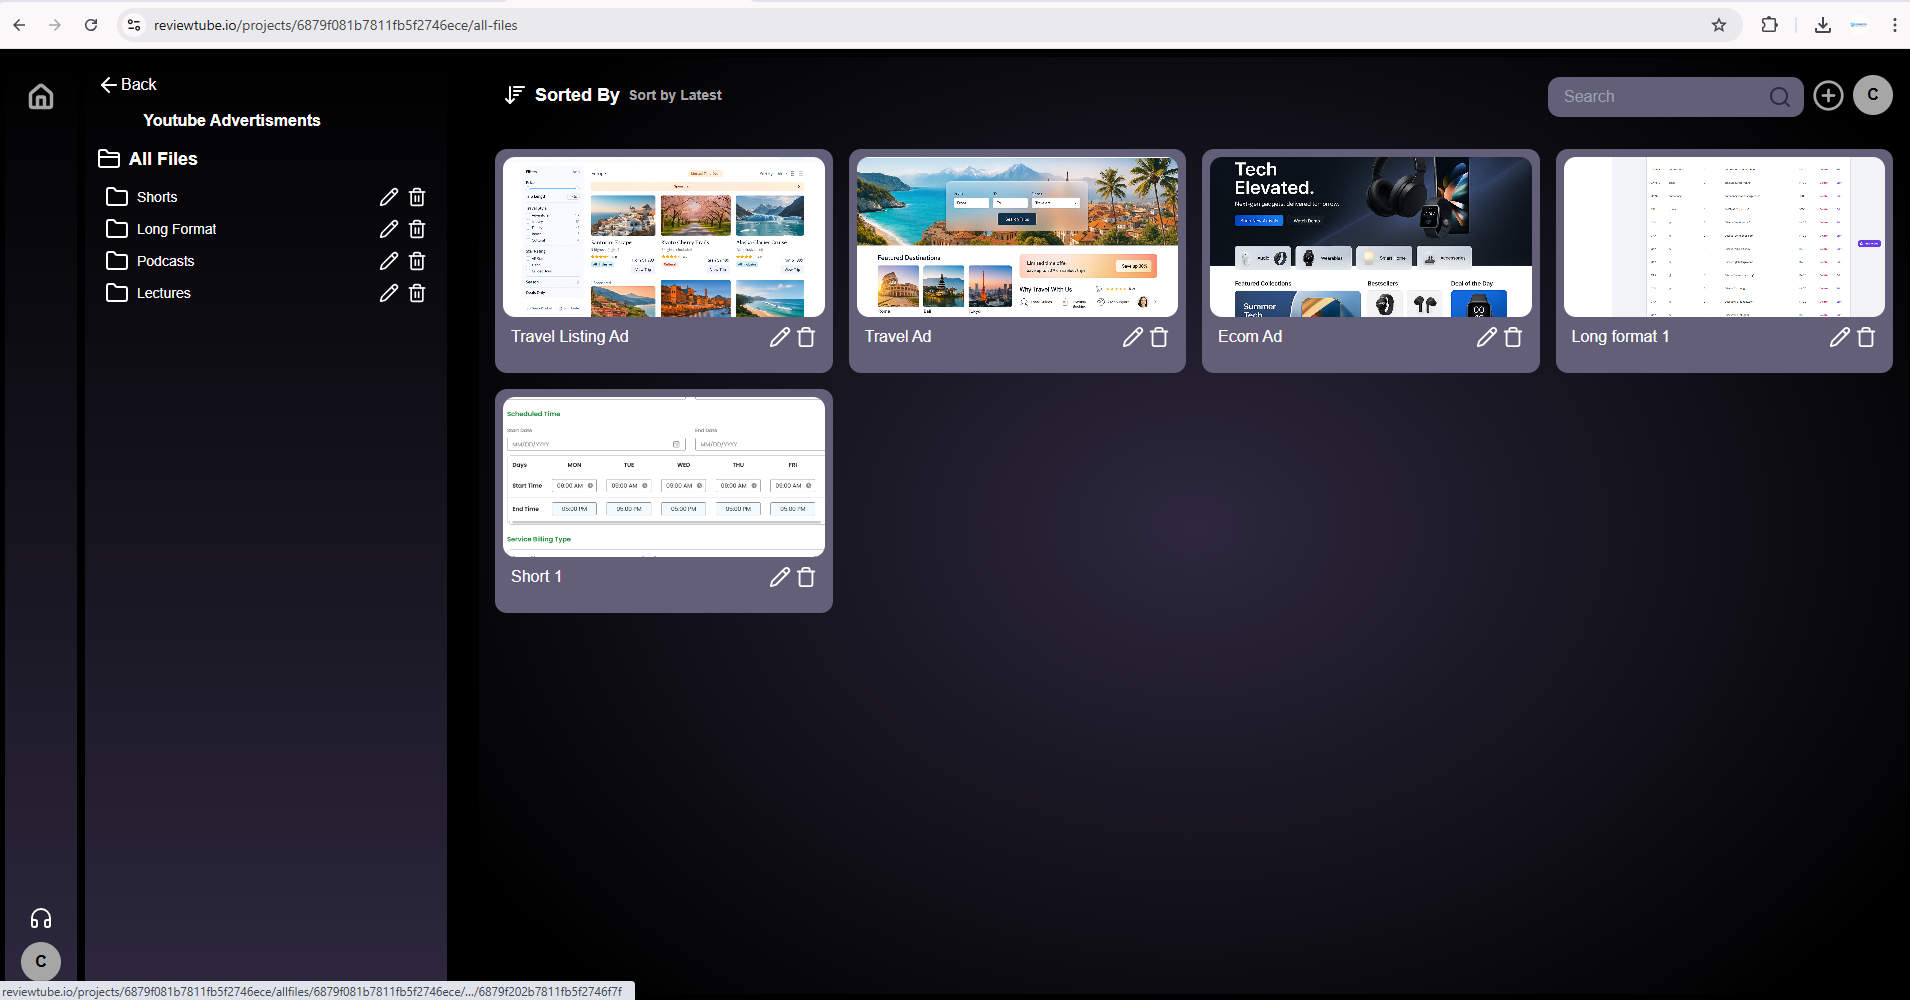Click the home icon in sidebar
The height and width of the screenshot is (1000, 1910).
pos(41,97)
